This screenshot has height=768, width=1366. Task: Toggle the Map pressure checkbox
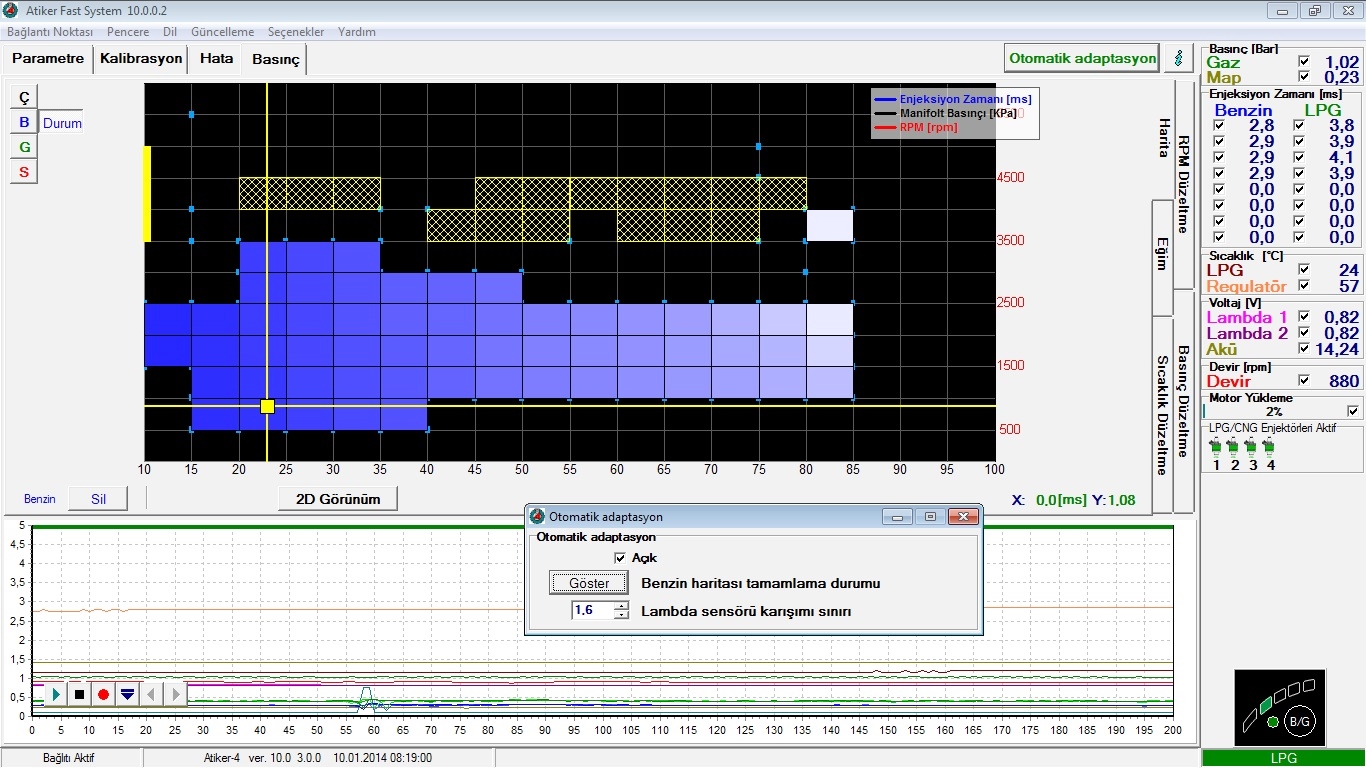point(1303,77)
